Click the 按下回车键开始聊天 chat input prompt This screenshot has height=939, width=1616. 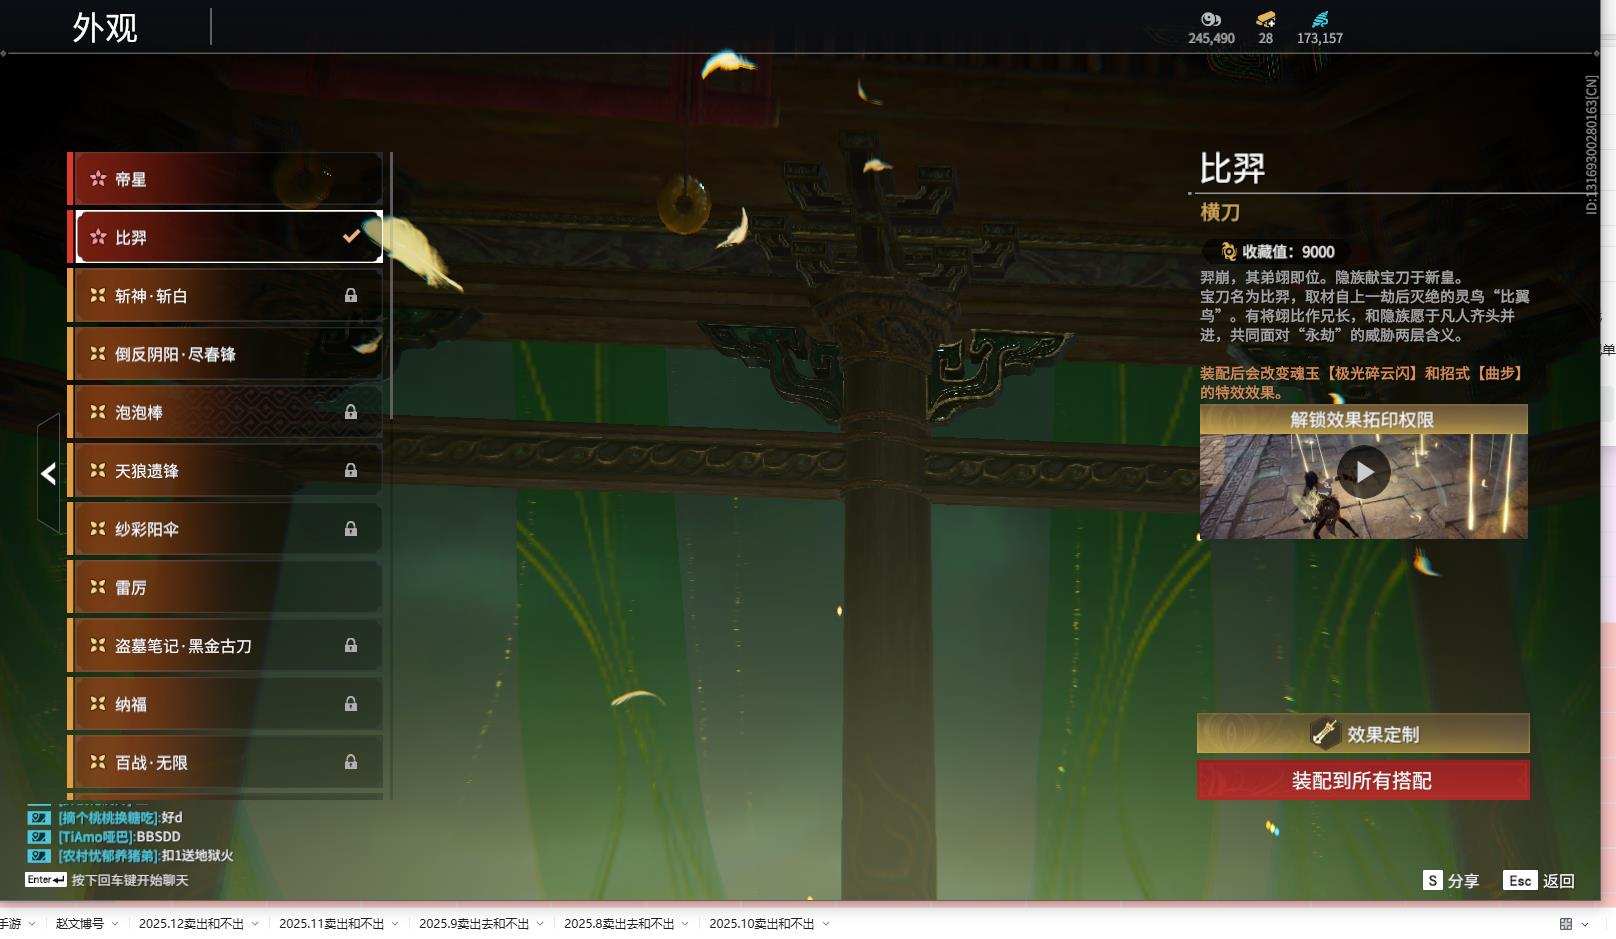(130, 880)
